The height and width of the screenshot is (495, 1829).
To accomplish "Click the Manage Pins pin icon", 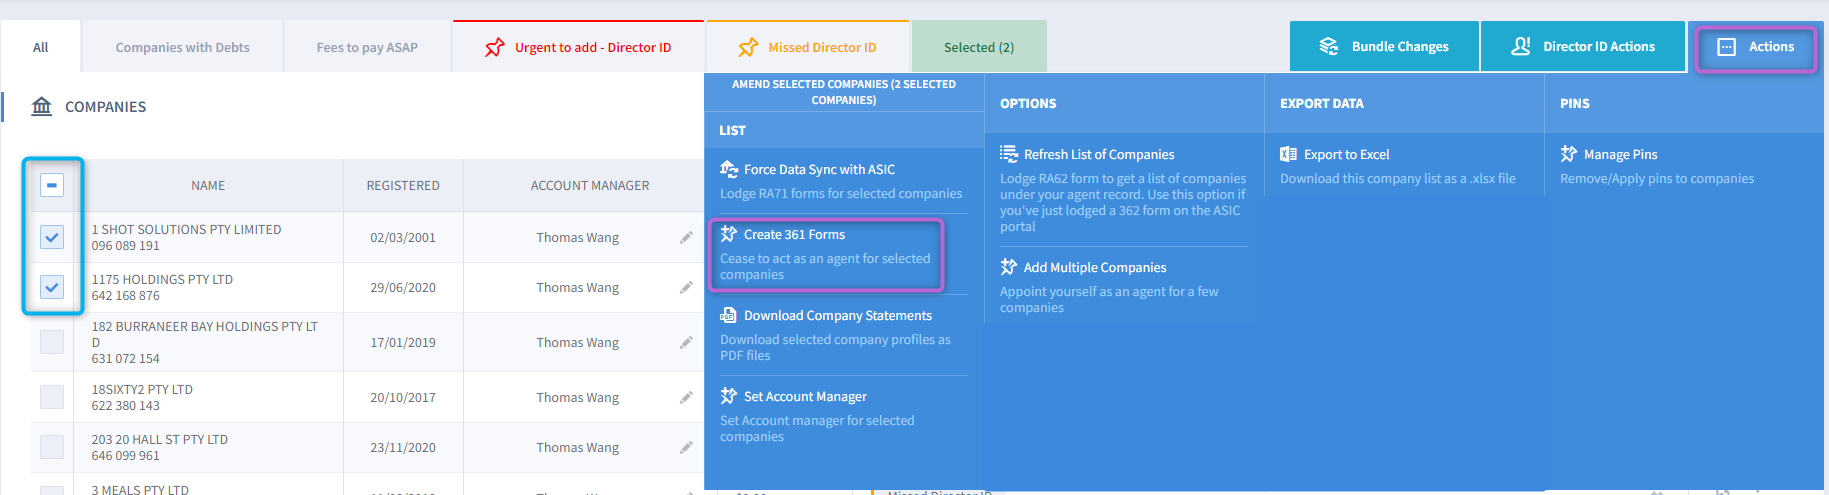I will click(x=1568, y=154).
